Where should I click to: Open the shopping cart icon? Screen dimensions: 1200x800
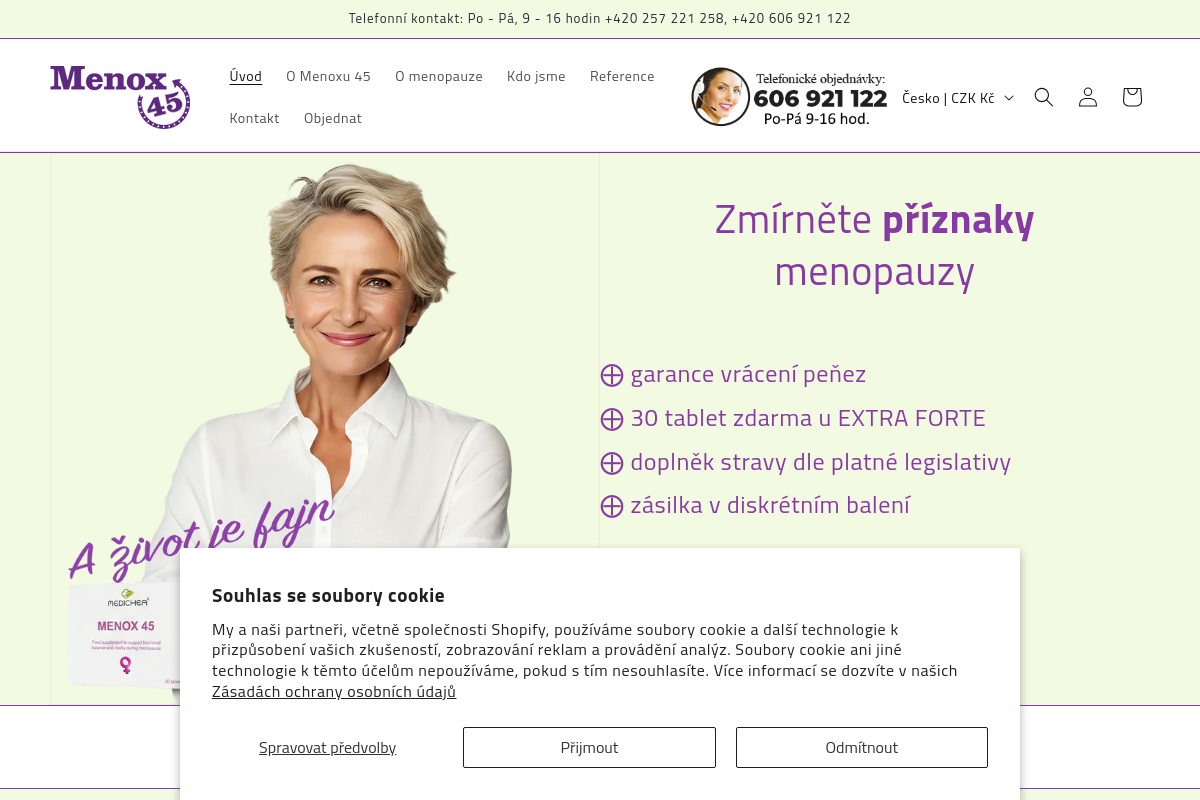[x=1132, y=97]
